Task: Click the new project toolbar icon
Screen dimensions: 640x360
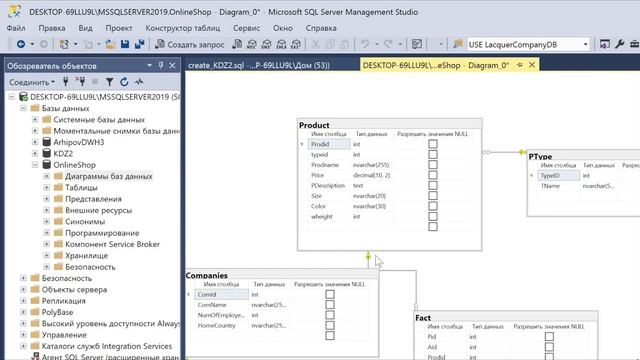Action: [64, 44]
